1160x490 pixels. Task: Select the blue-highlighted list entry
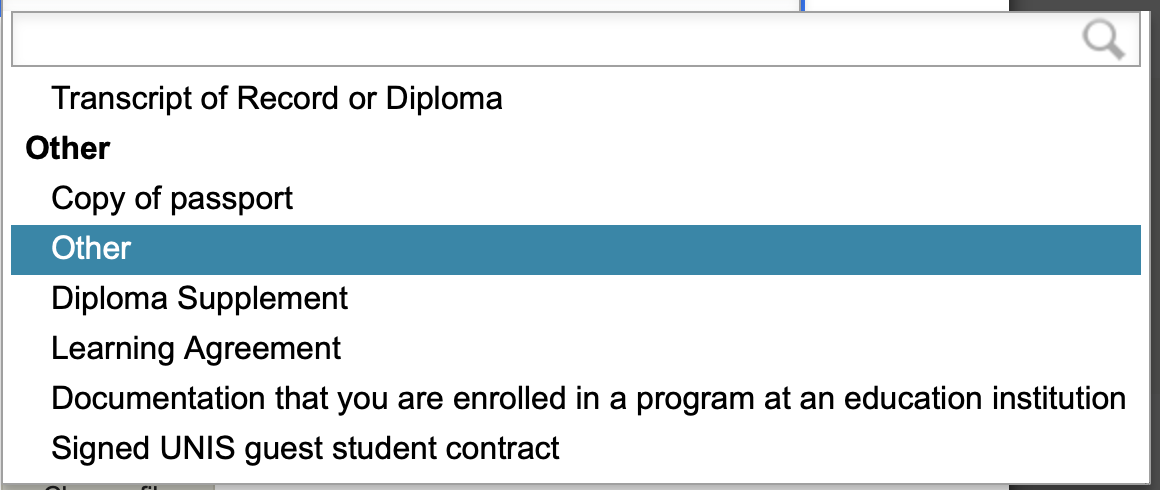(x=576, y=249)
